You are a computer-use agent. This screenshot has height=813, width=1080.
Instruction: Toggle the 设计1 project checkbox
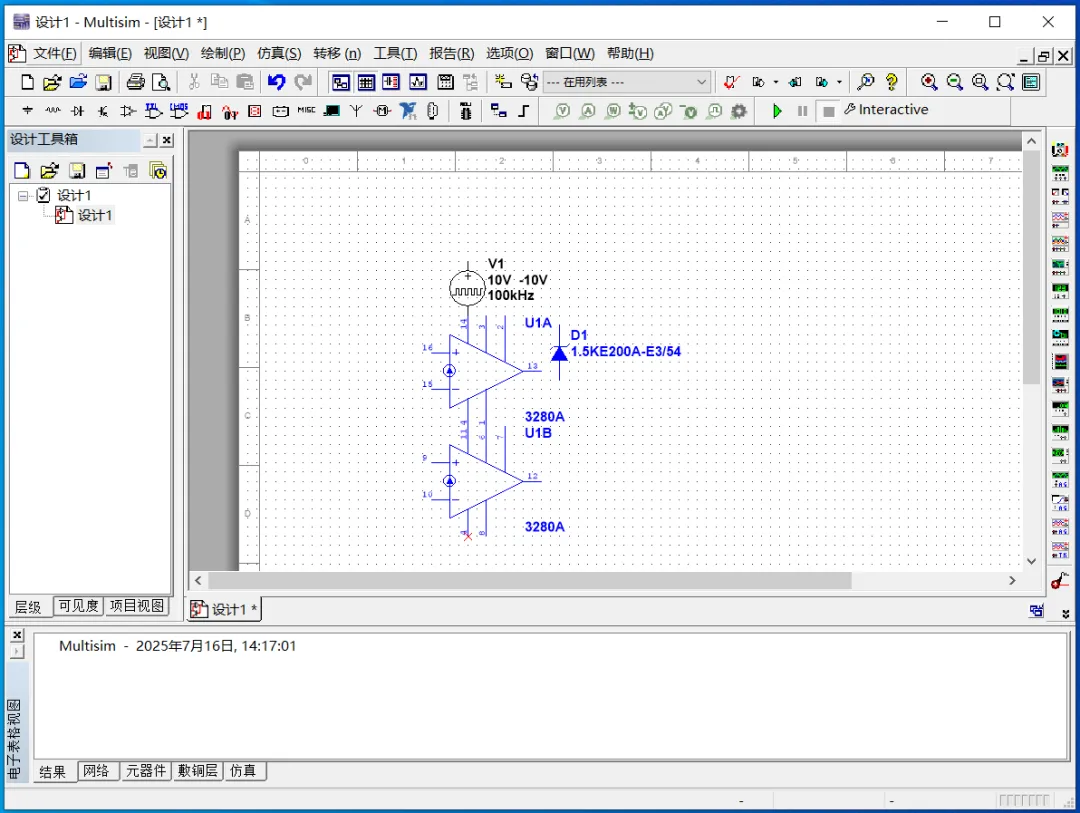coord(43,195)
